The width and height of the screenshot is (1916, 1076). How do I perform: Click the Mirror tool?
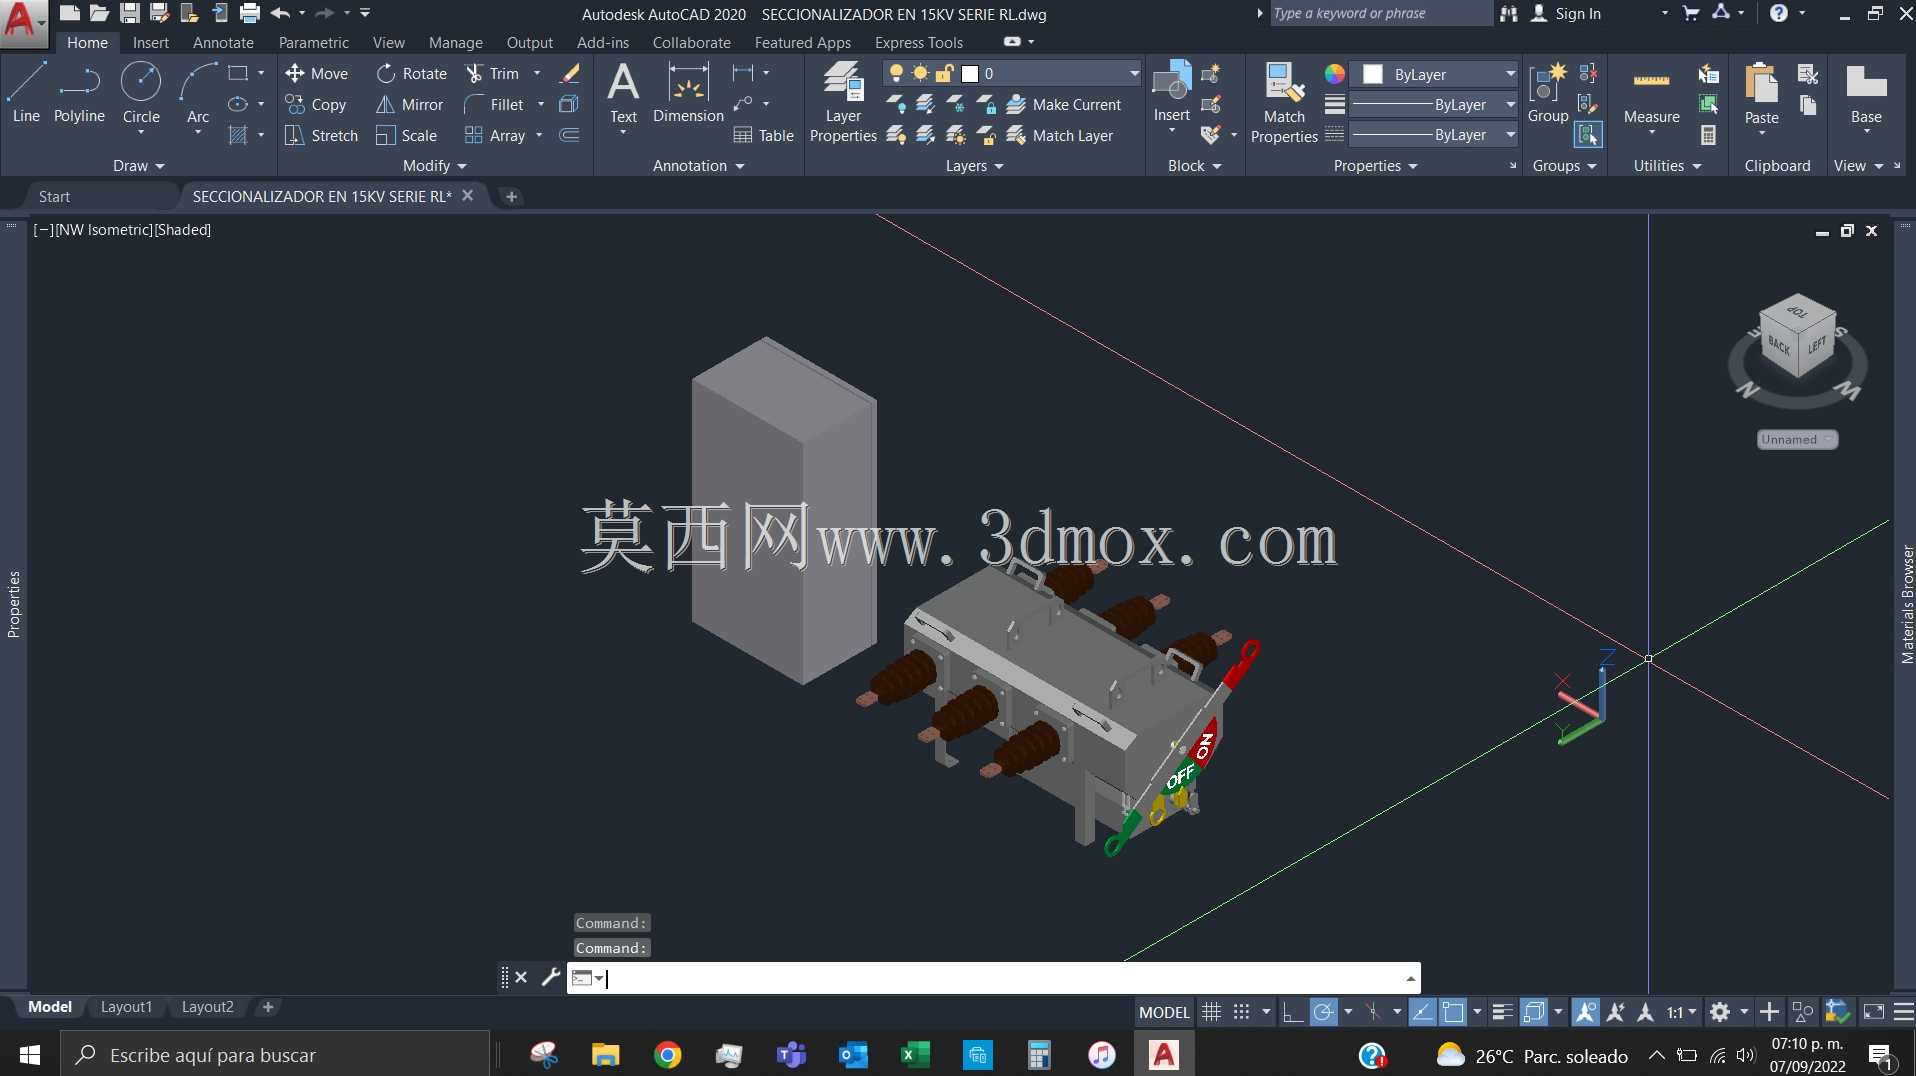point(410,104)
